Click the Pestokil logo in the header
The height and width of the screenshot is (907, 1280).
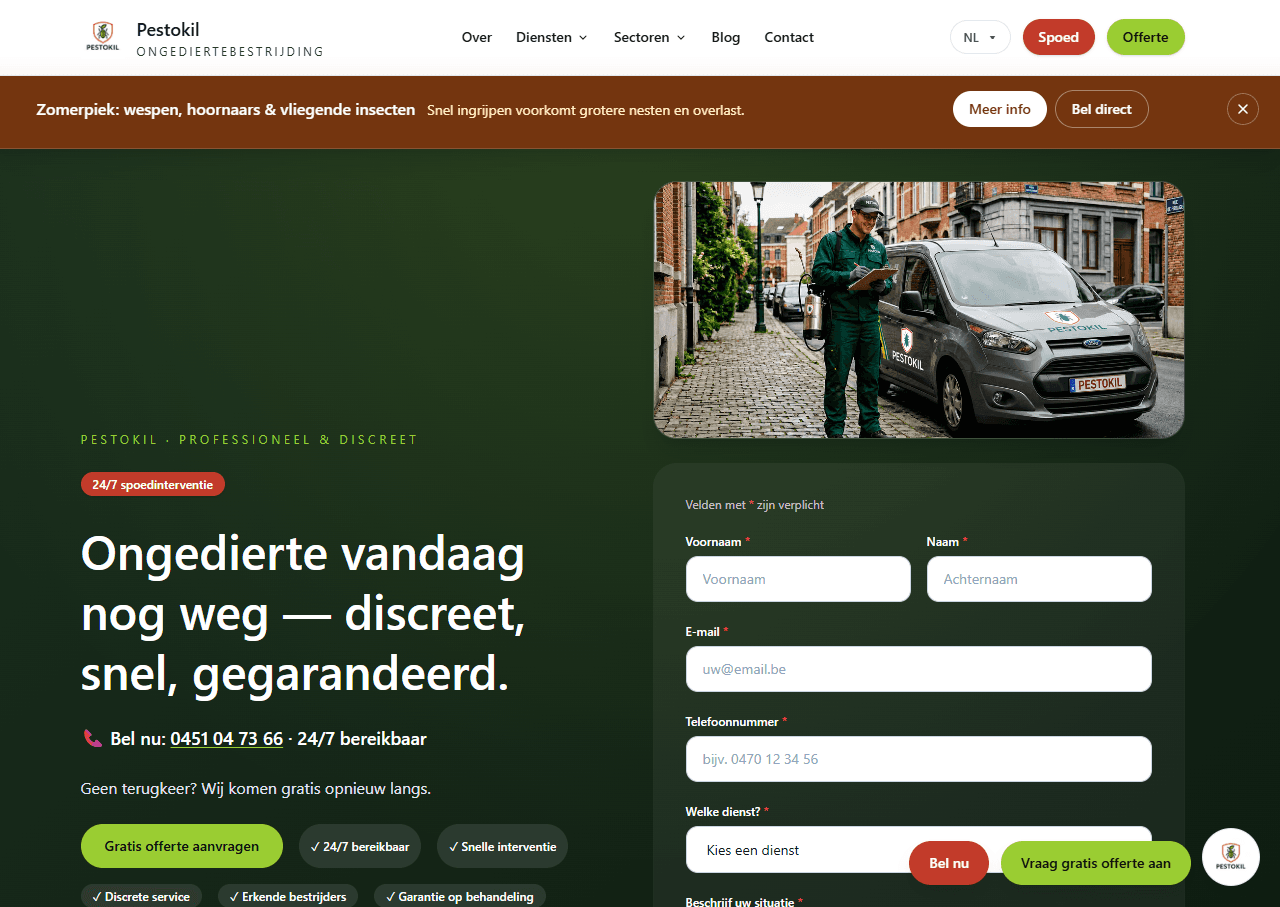102,37
